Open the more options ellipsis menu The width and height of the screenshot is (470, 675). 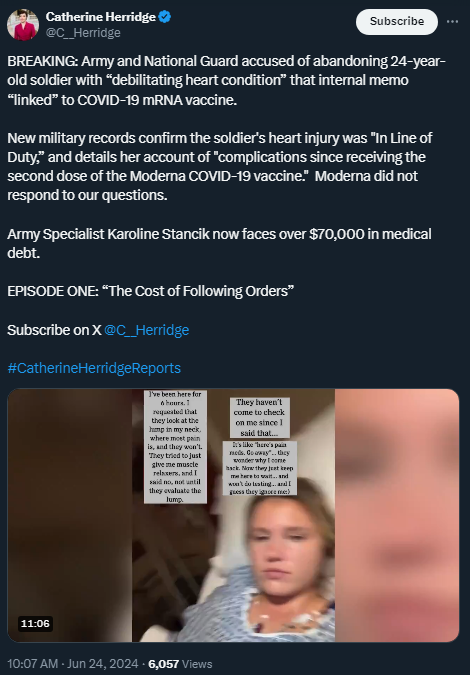[x=452, y=22]
